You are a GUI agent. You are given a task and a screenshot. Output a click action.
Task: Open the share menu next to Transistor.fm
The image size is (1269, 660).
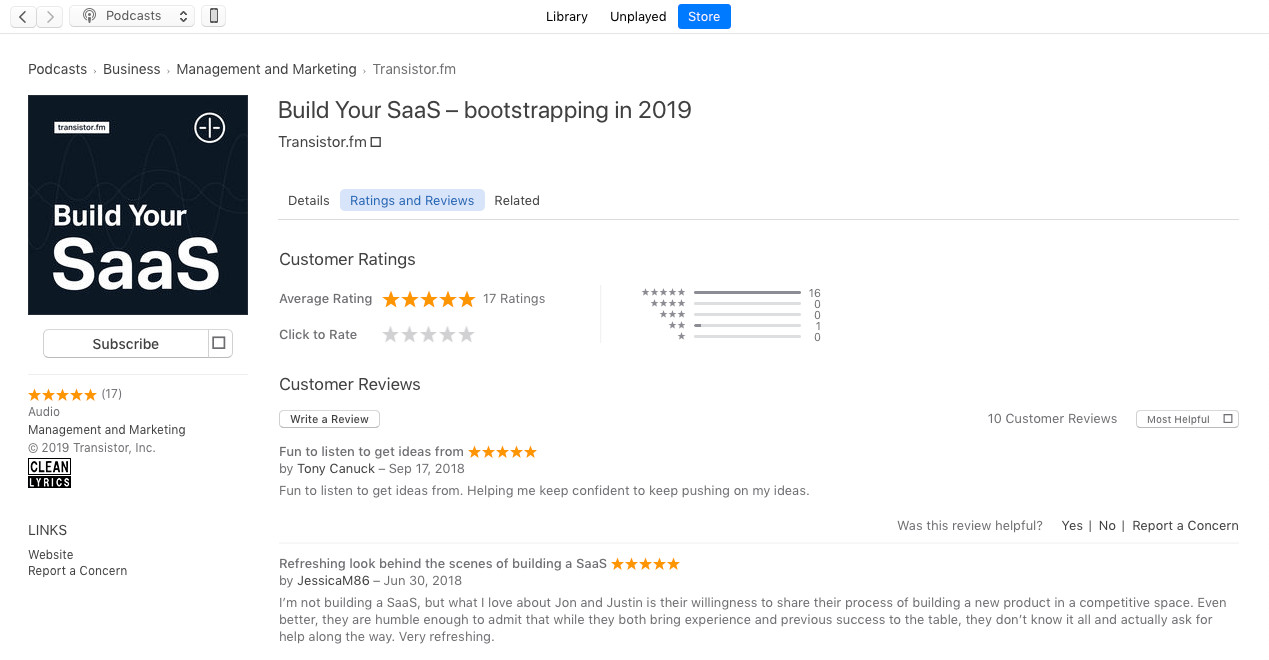point(376,142)
